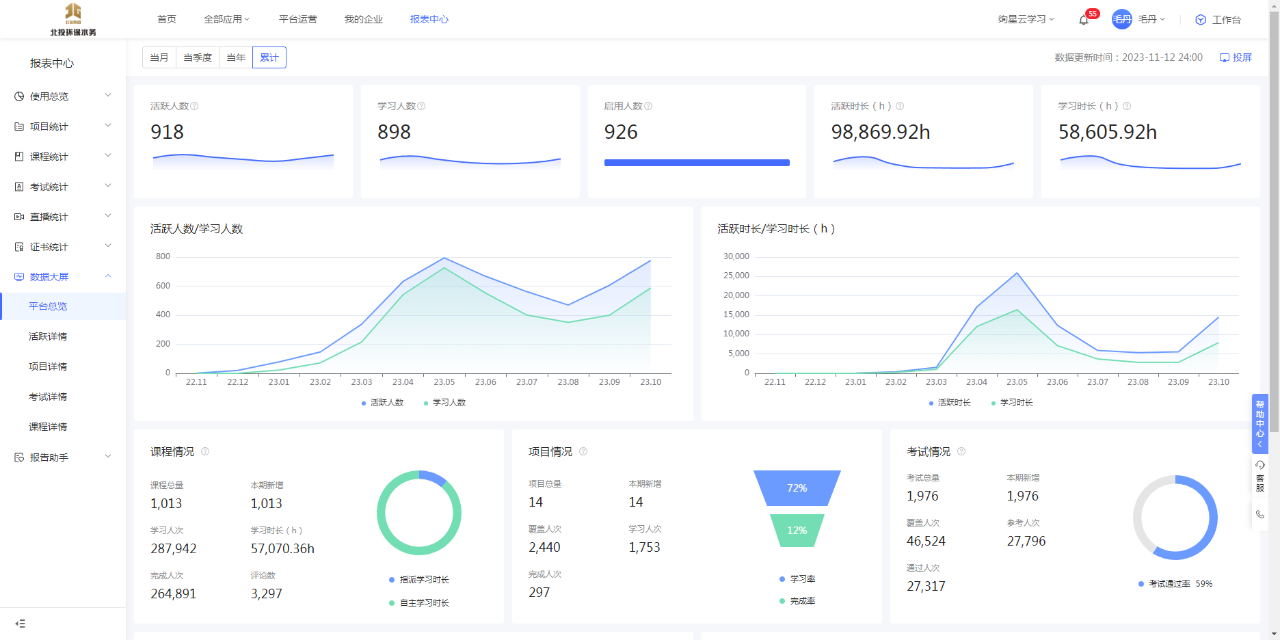The width and height of the screenshot is (1280, 640).
Task: Click the 投屏 screen cast button
Action: tap(1236, 58)
